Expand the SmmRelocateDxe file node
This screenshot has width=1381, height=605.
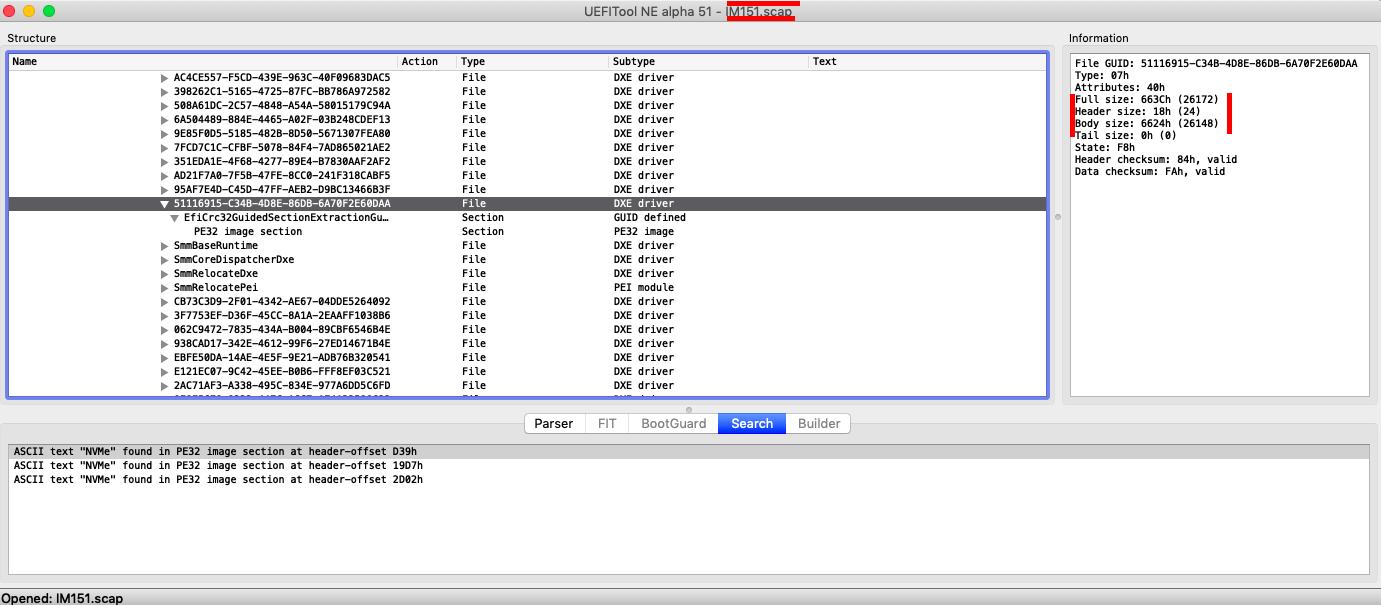165,273
